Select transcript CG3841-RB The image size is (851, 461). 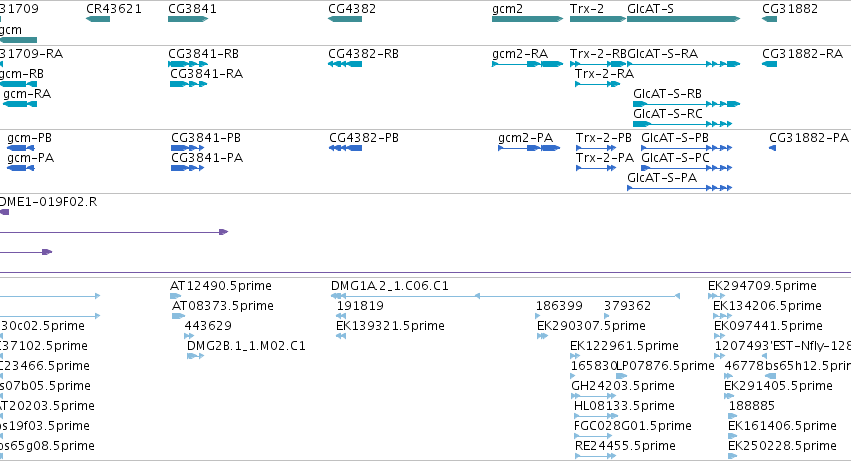pyautogui.click(x=188, y=64)
